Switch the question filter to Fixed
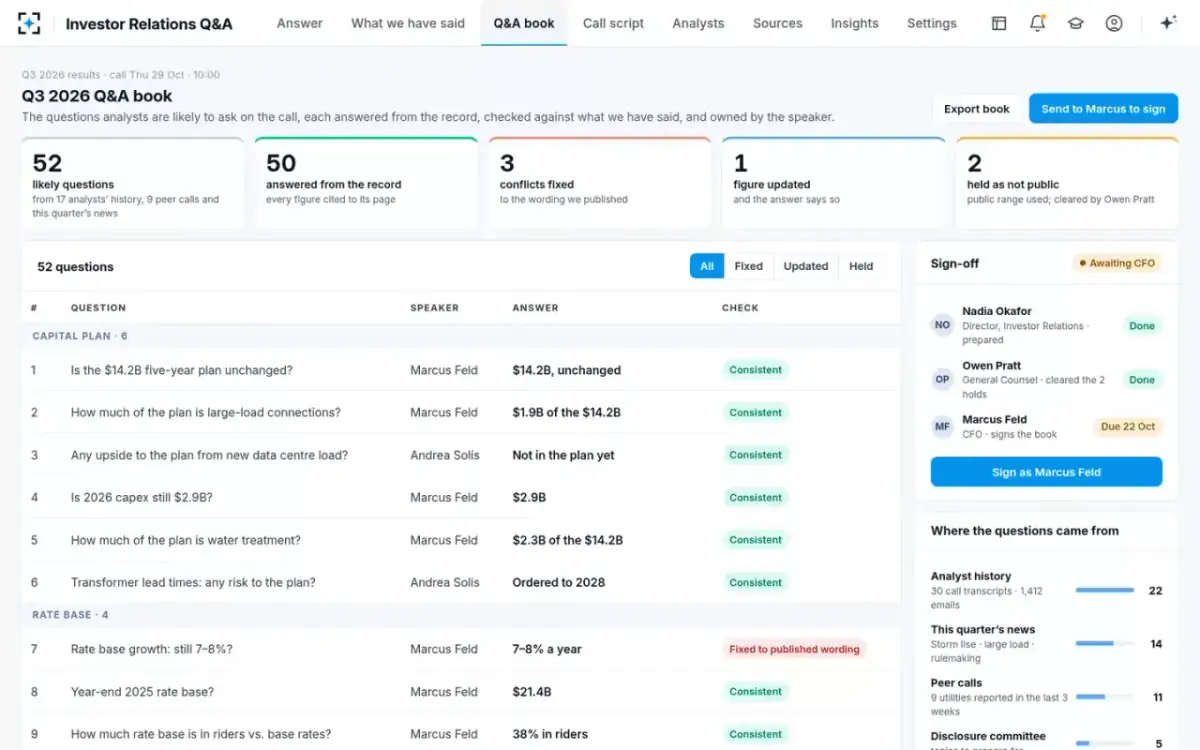1200x750 pixels. [x=748, y=266]
